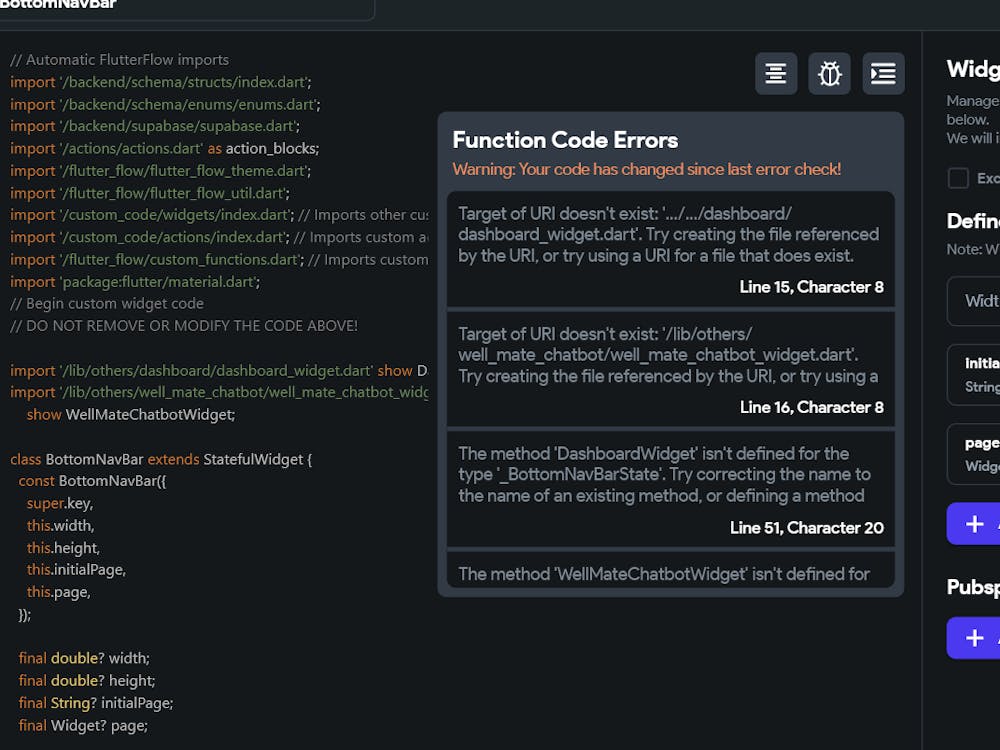Click the 'final Widget? page;' code line
The image size is (1000, 750).
point(83,725)
